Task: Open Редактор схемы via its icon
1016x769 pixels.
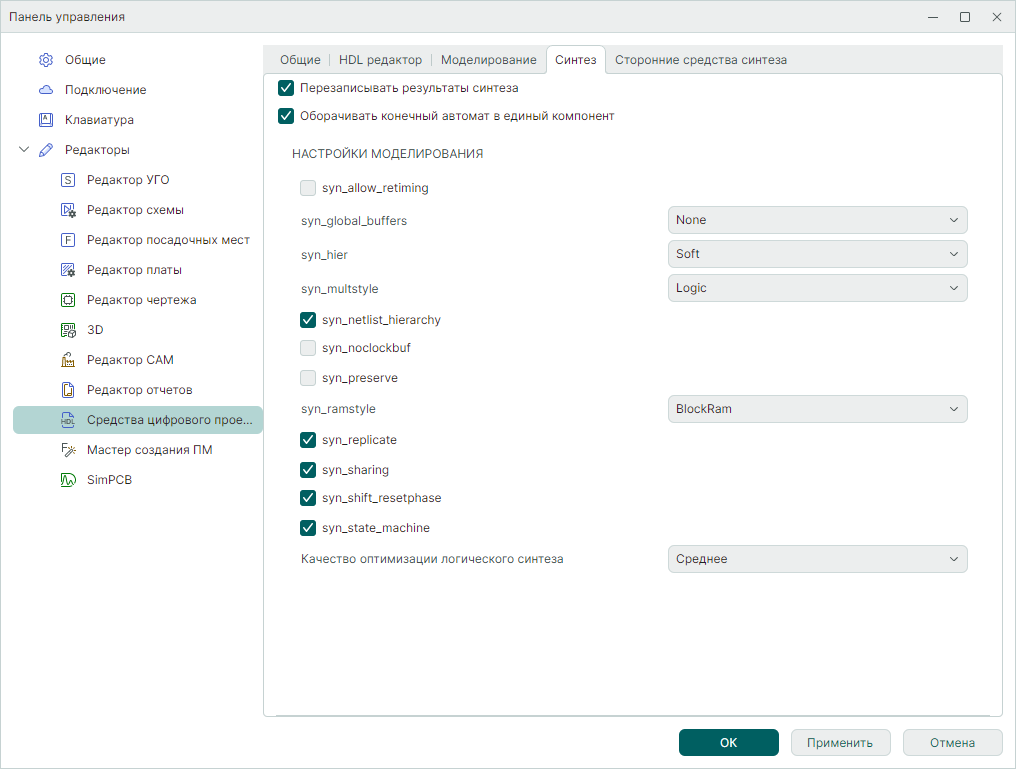Action: [x=68, y=210]
